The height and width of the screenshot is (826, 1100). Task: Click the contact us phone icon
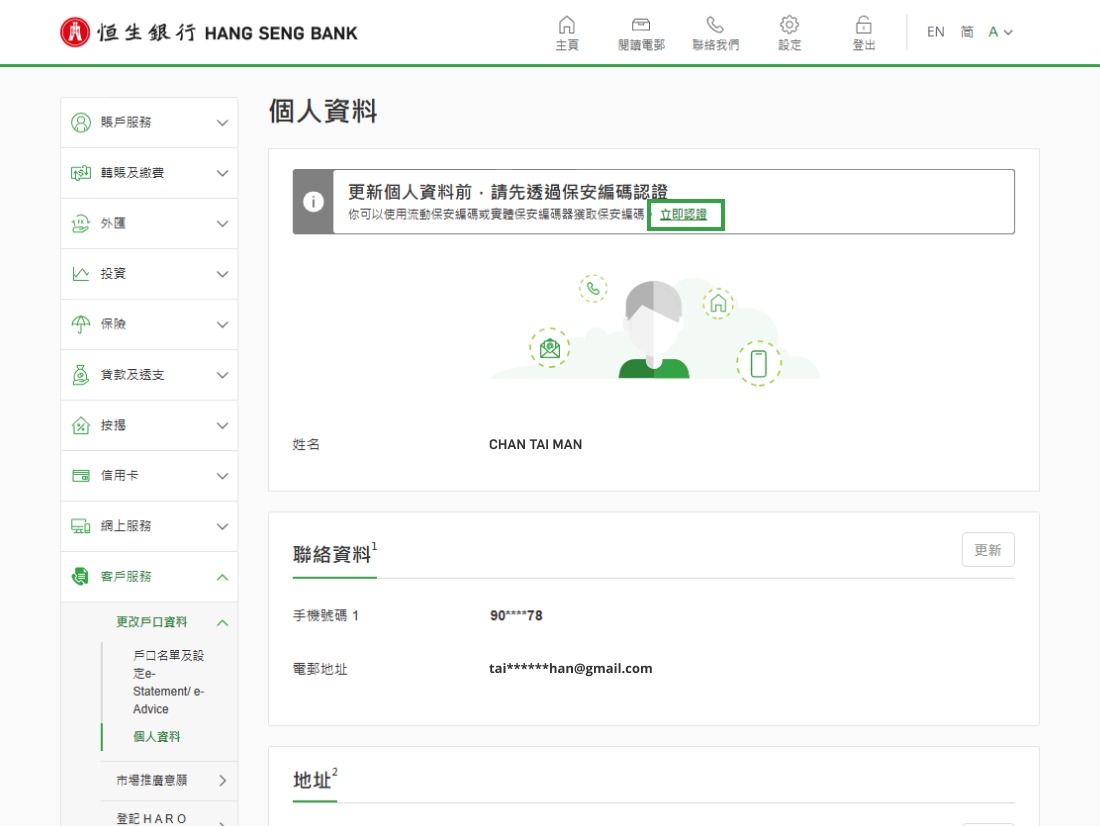[715, 25]
